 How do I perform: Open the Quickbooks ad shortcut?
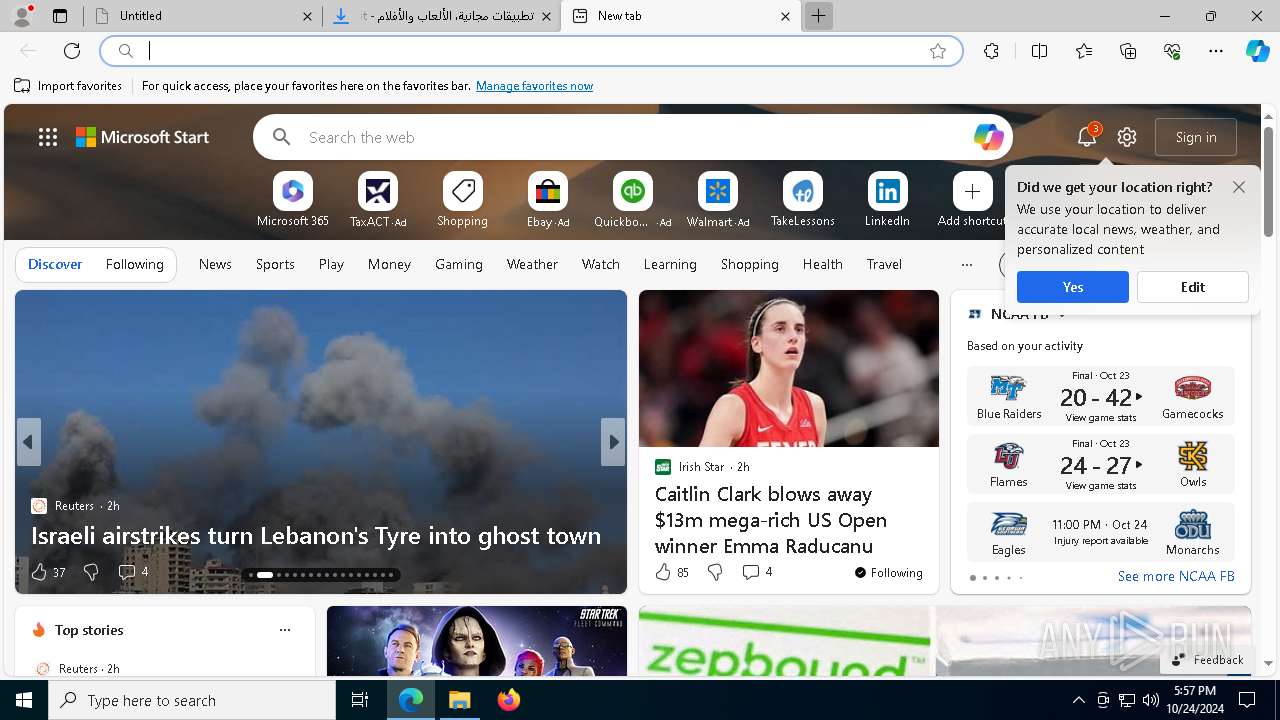[x=632, y=200]
